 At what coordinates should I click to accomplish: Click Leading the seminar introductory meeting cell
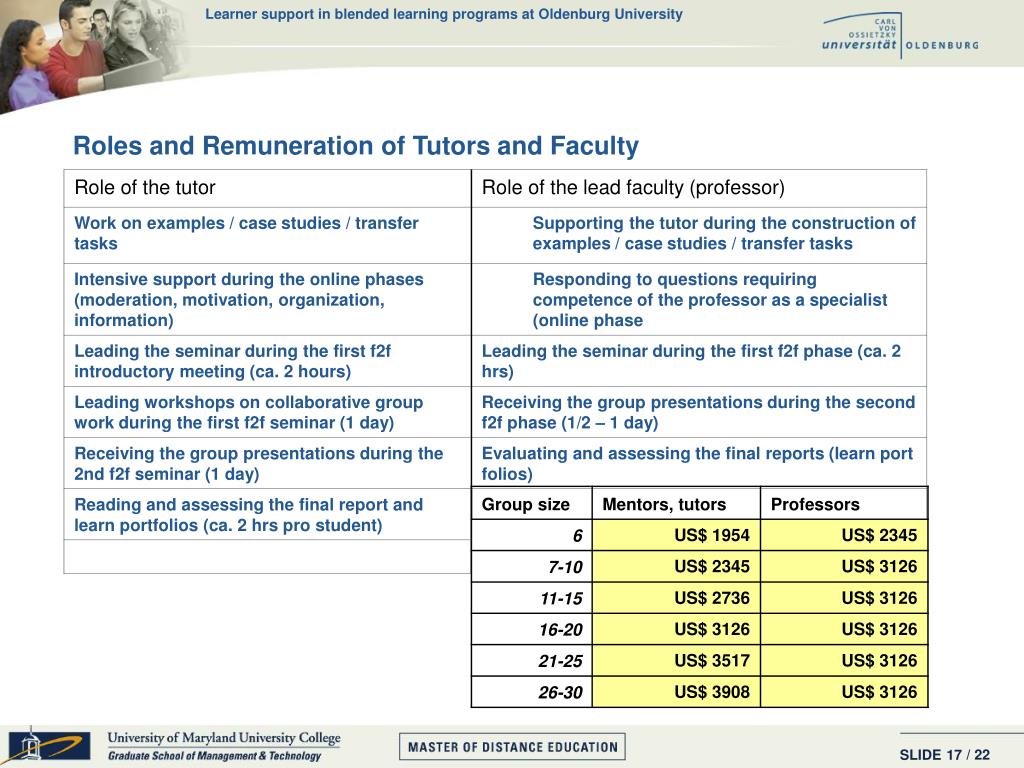(x=267, y=361)
